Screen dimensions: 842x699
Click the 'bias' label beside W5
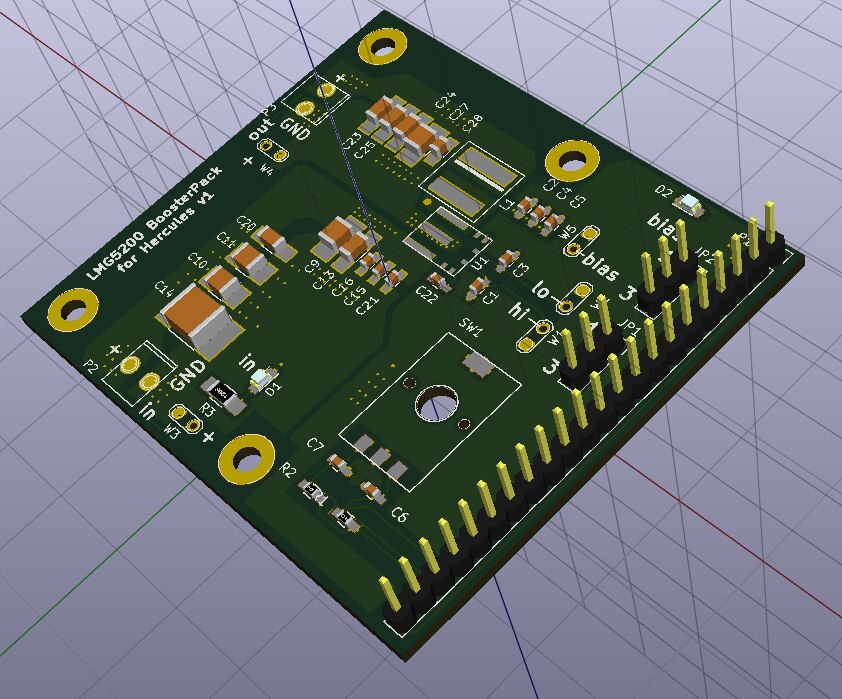pyautogui.click(x=600, y=267)
